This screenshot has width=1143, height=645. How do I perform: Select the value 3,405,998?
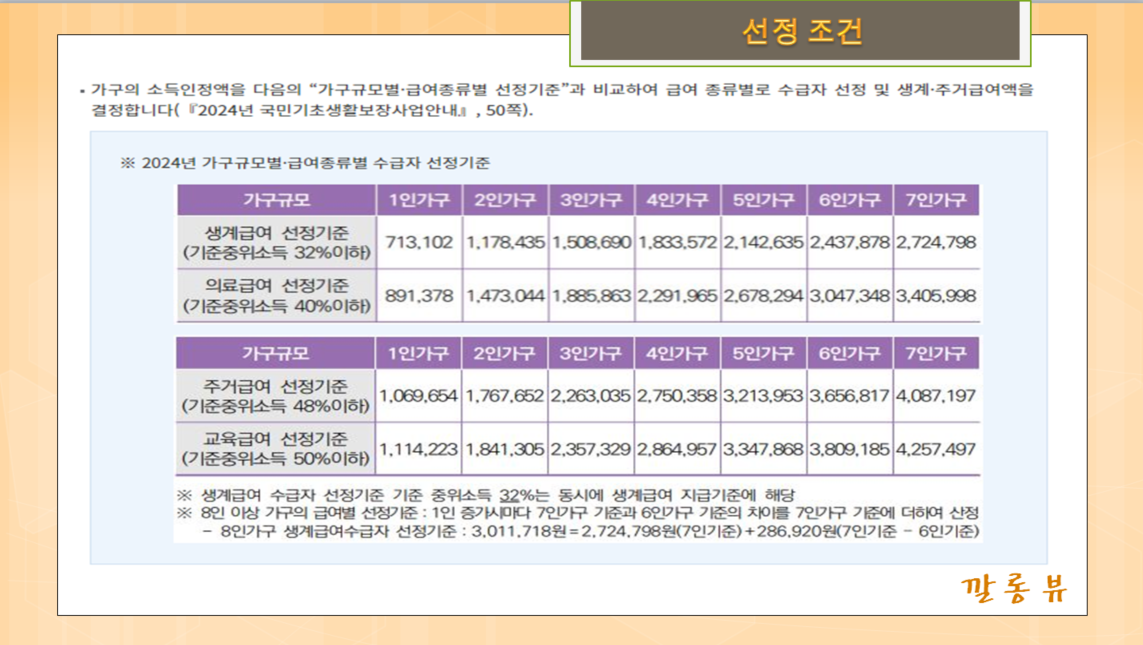pos(936,296)
